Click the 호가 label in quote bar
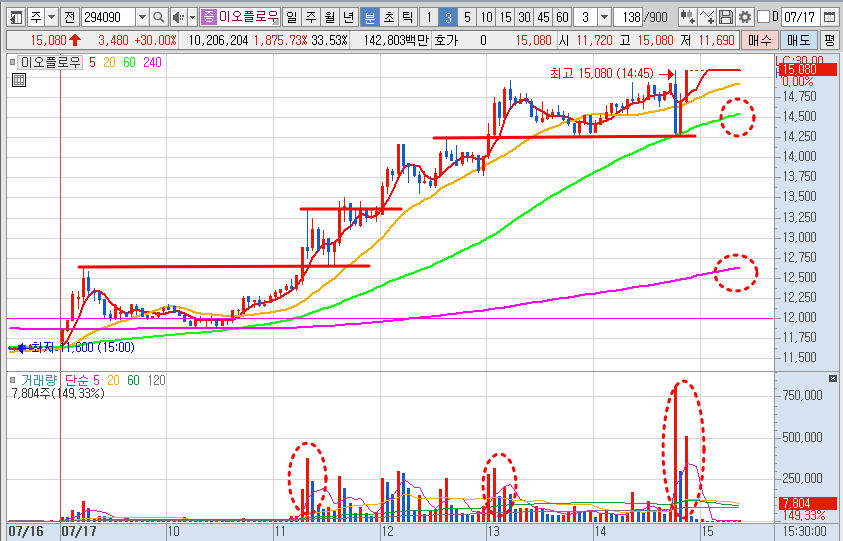This screenshot has height=541, width=843. [446, 40]
